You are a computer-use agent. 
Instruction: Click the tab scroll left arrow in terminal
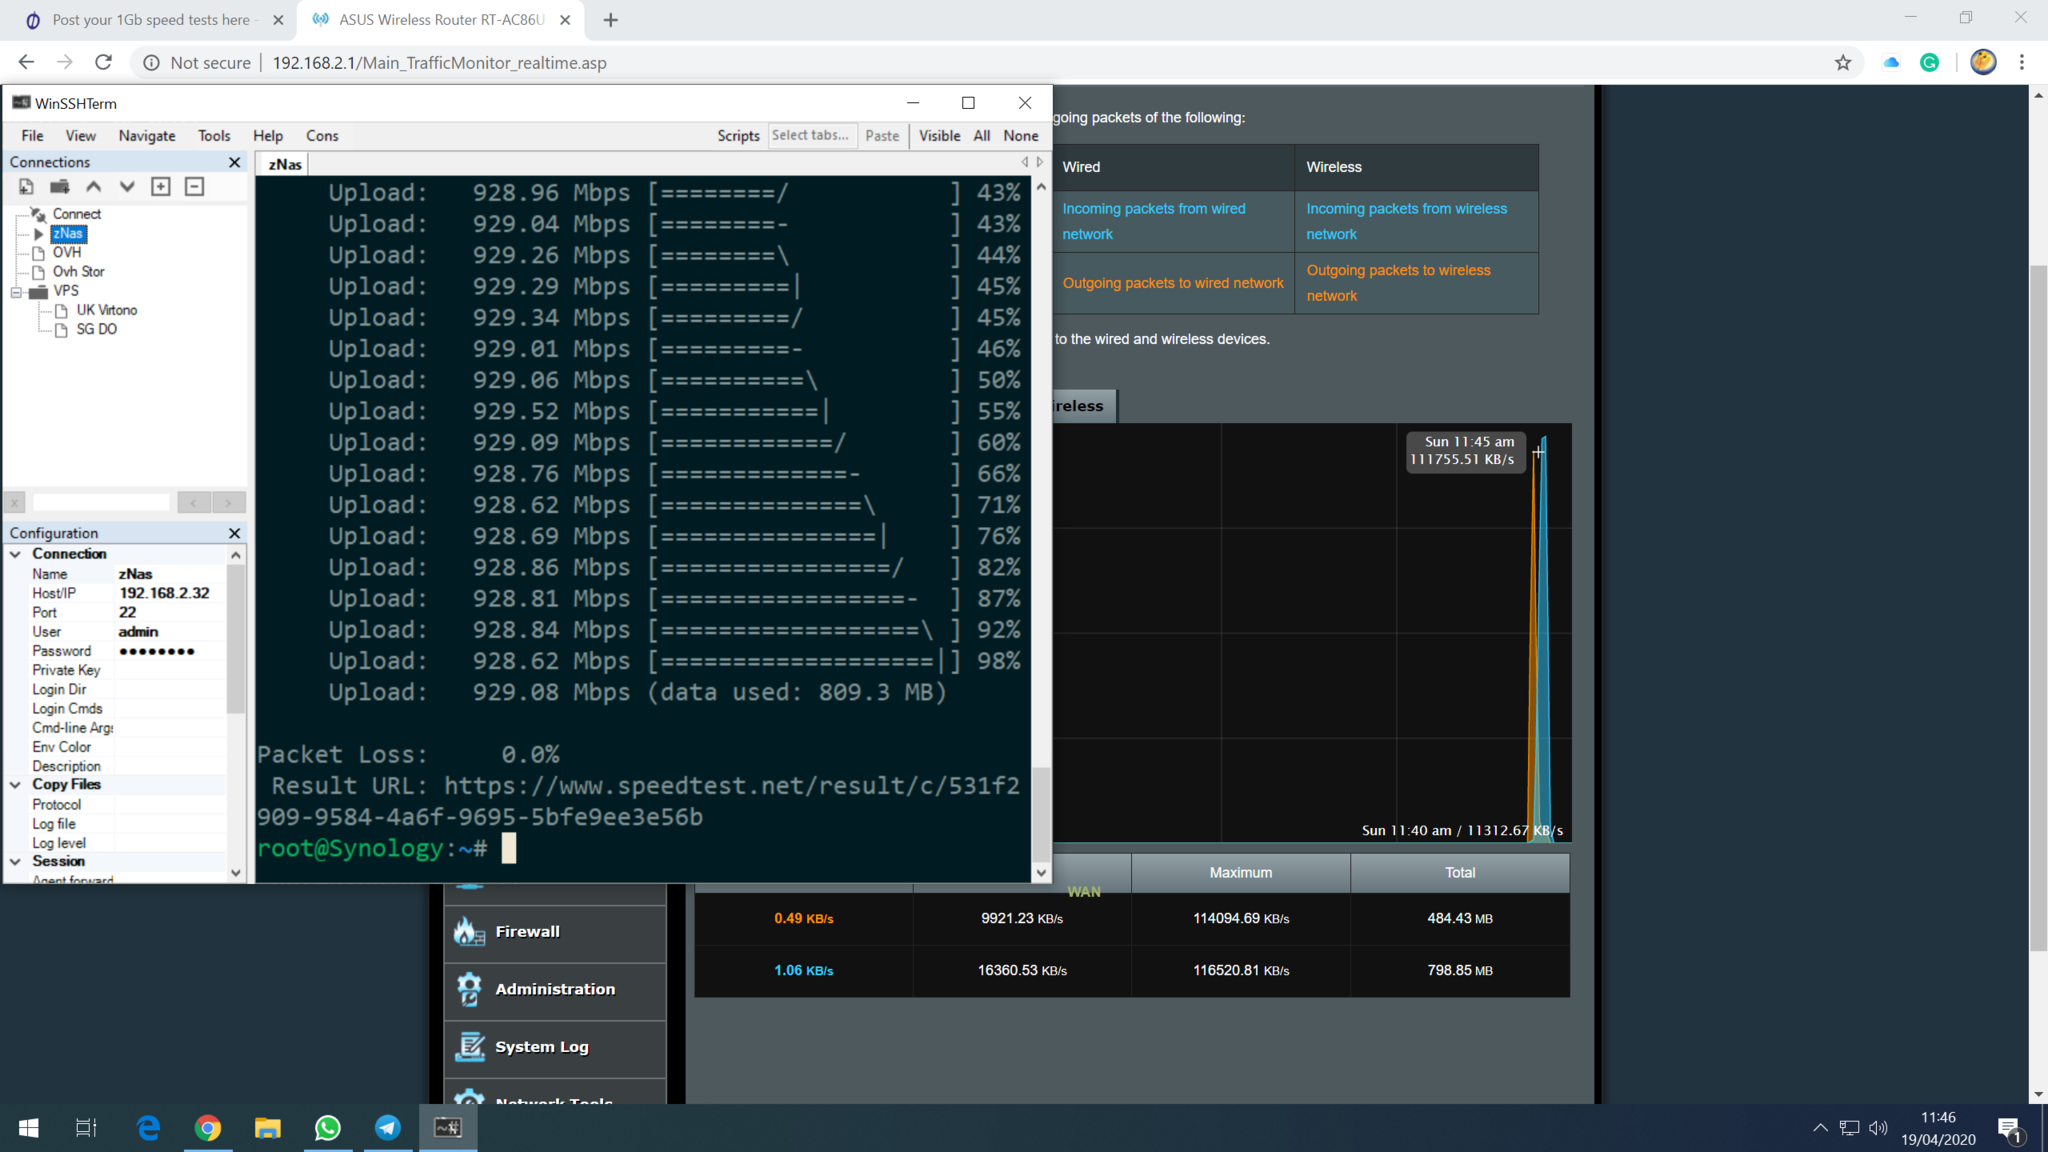click(x=1024, y=162)
